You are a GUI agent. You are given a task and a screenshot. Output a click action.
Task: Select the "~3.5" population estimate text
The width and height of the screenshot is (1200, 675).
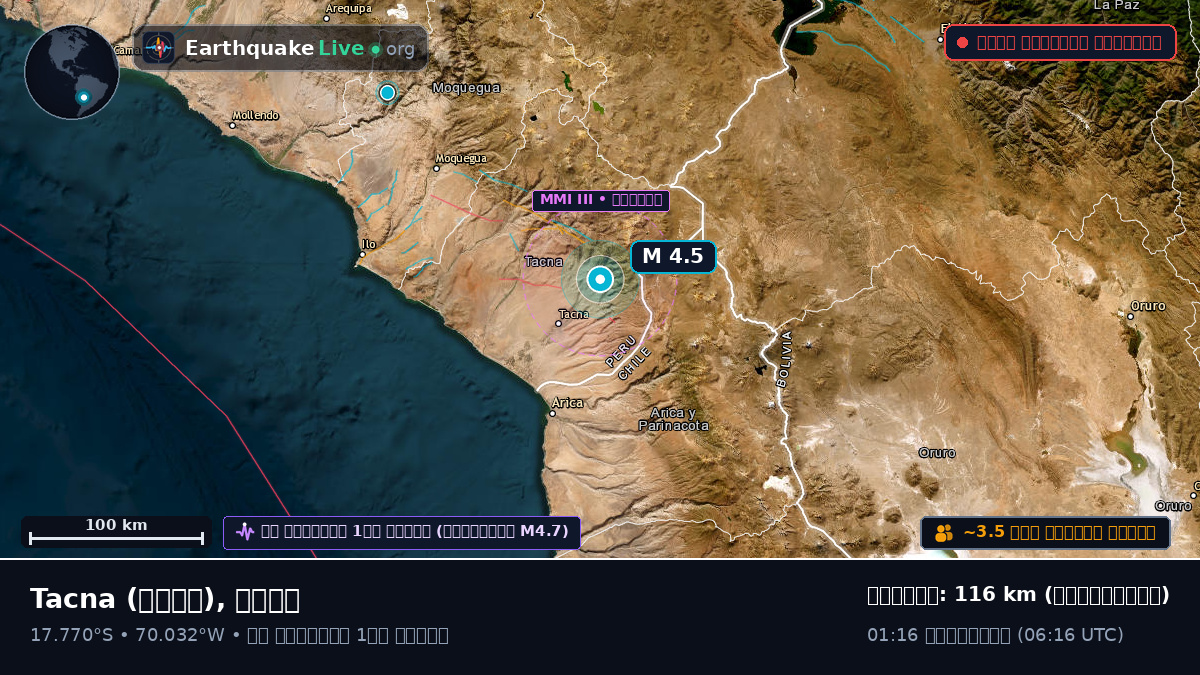click(x=983, y=532)
